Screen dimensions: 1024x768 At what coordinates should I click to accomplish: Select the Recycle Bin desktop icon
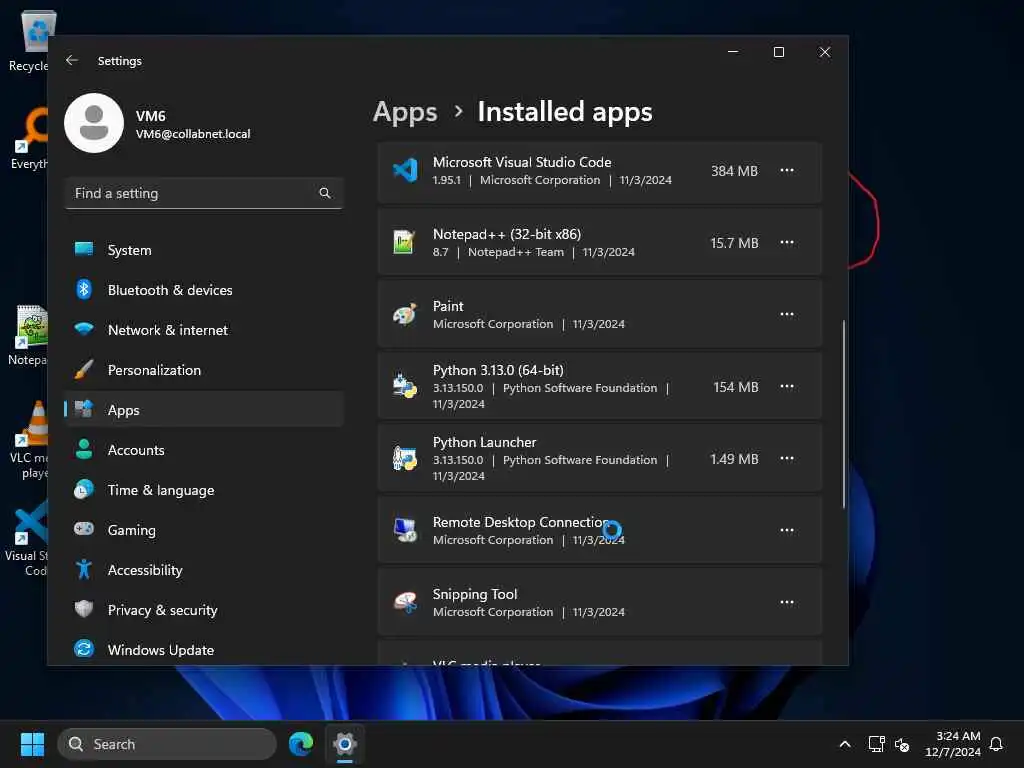[x=29, y=41]
